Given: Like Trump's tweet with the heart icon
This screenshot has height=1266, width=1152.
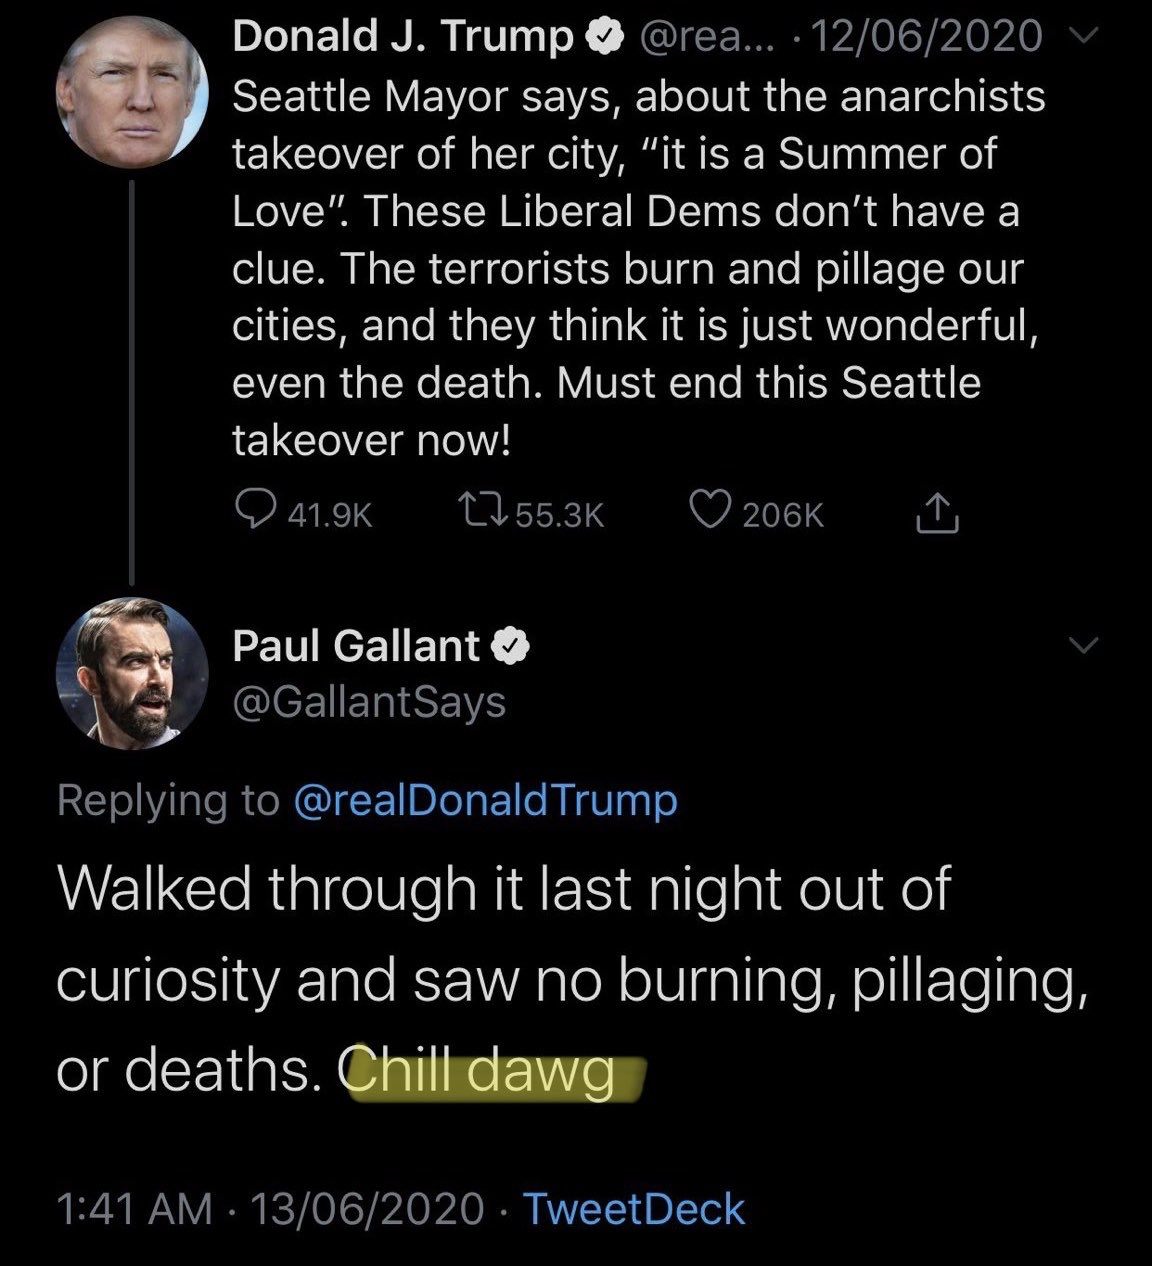Looking at the screenshot, I should [x=711, y=512].
